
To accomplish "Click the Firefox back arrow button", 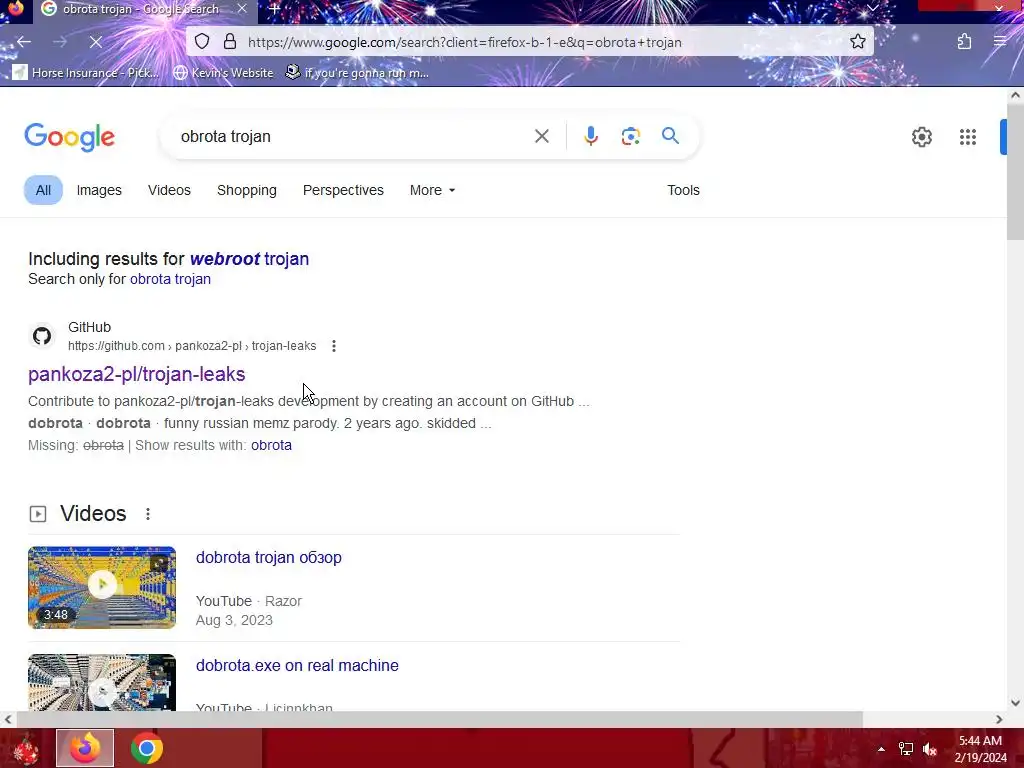I will [x=24, y=42].
